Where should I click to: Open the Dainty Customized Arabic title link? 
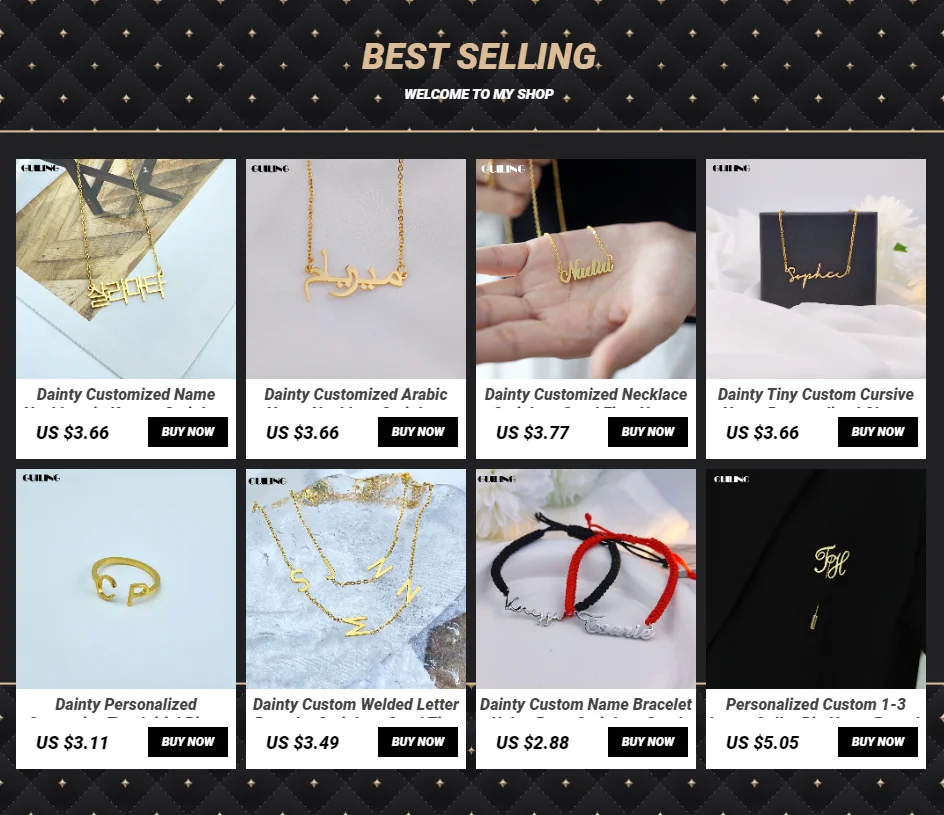(x=356, y=395)
